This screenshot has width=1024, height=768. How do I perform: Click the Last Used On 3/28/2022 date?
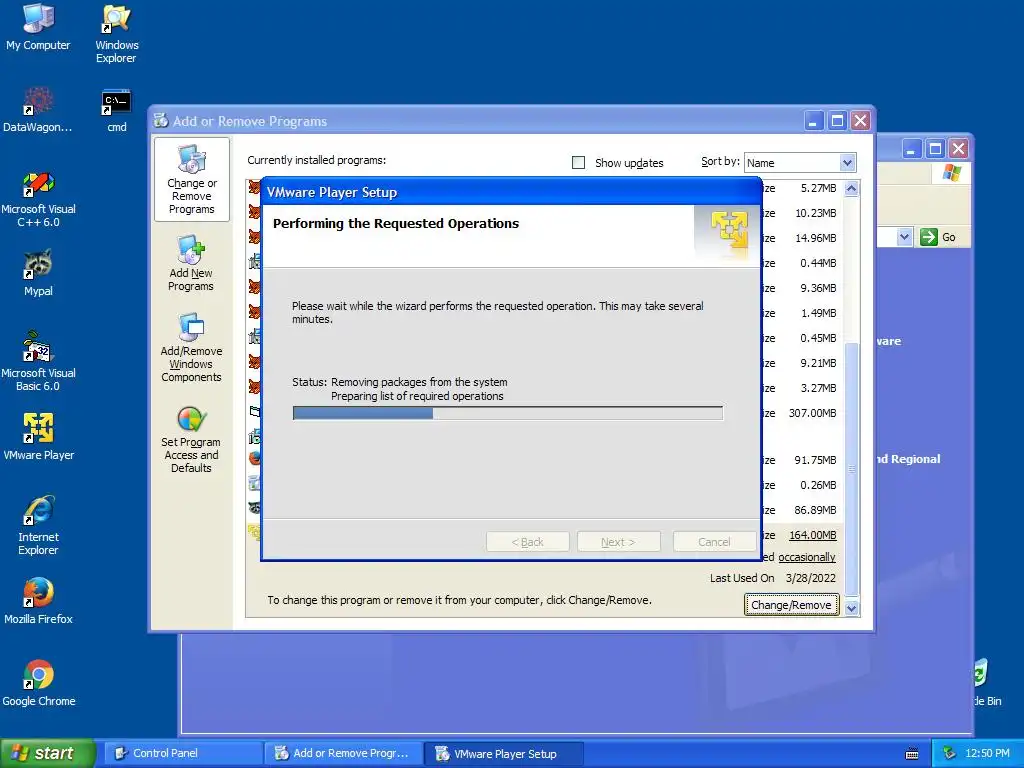pos(810,578)
